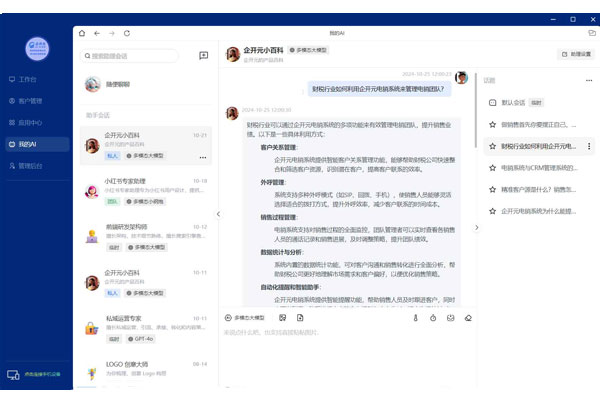This screenshot has width=600, height=400.
Task: Open 工作台 in the left sidebar
Action: [x=22, y=79]
